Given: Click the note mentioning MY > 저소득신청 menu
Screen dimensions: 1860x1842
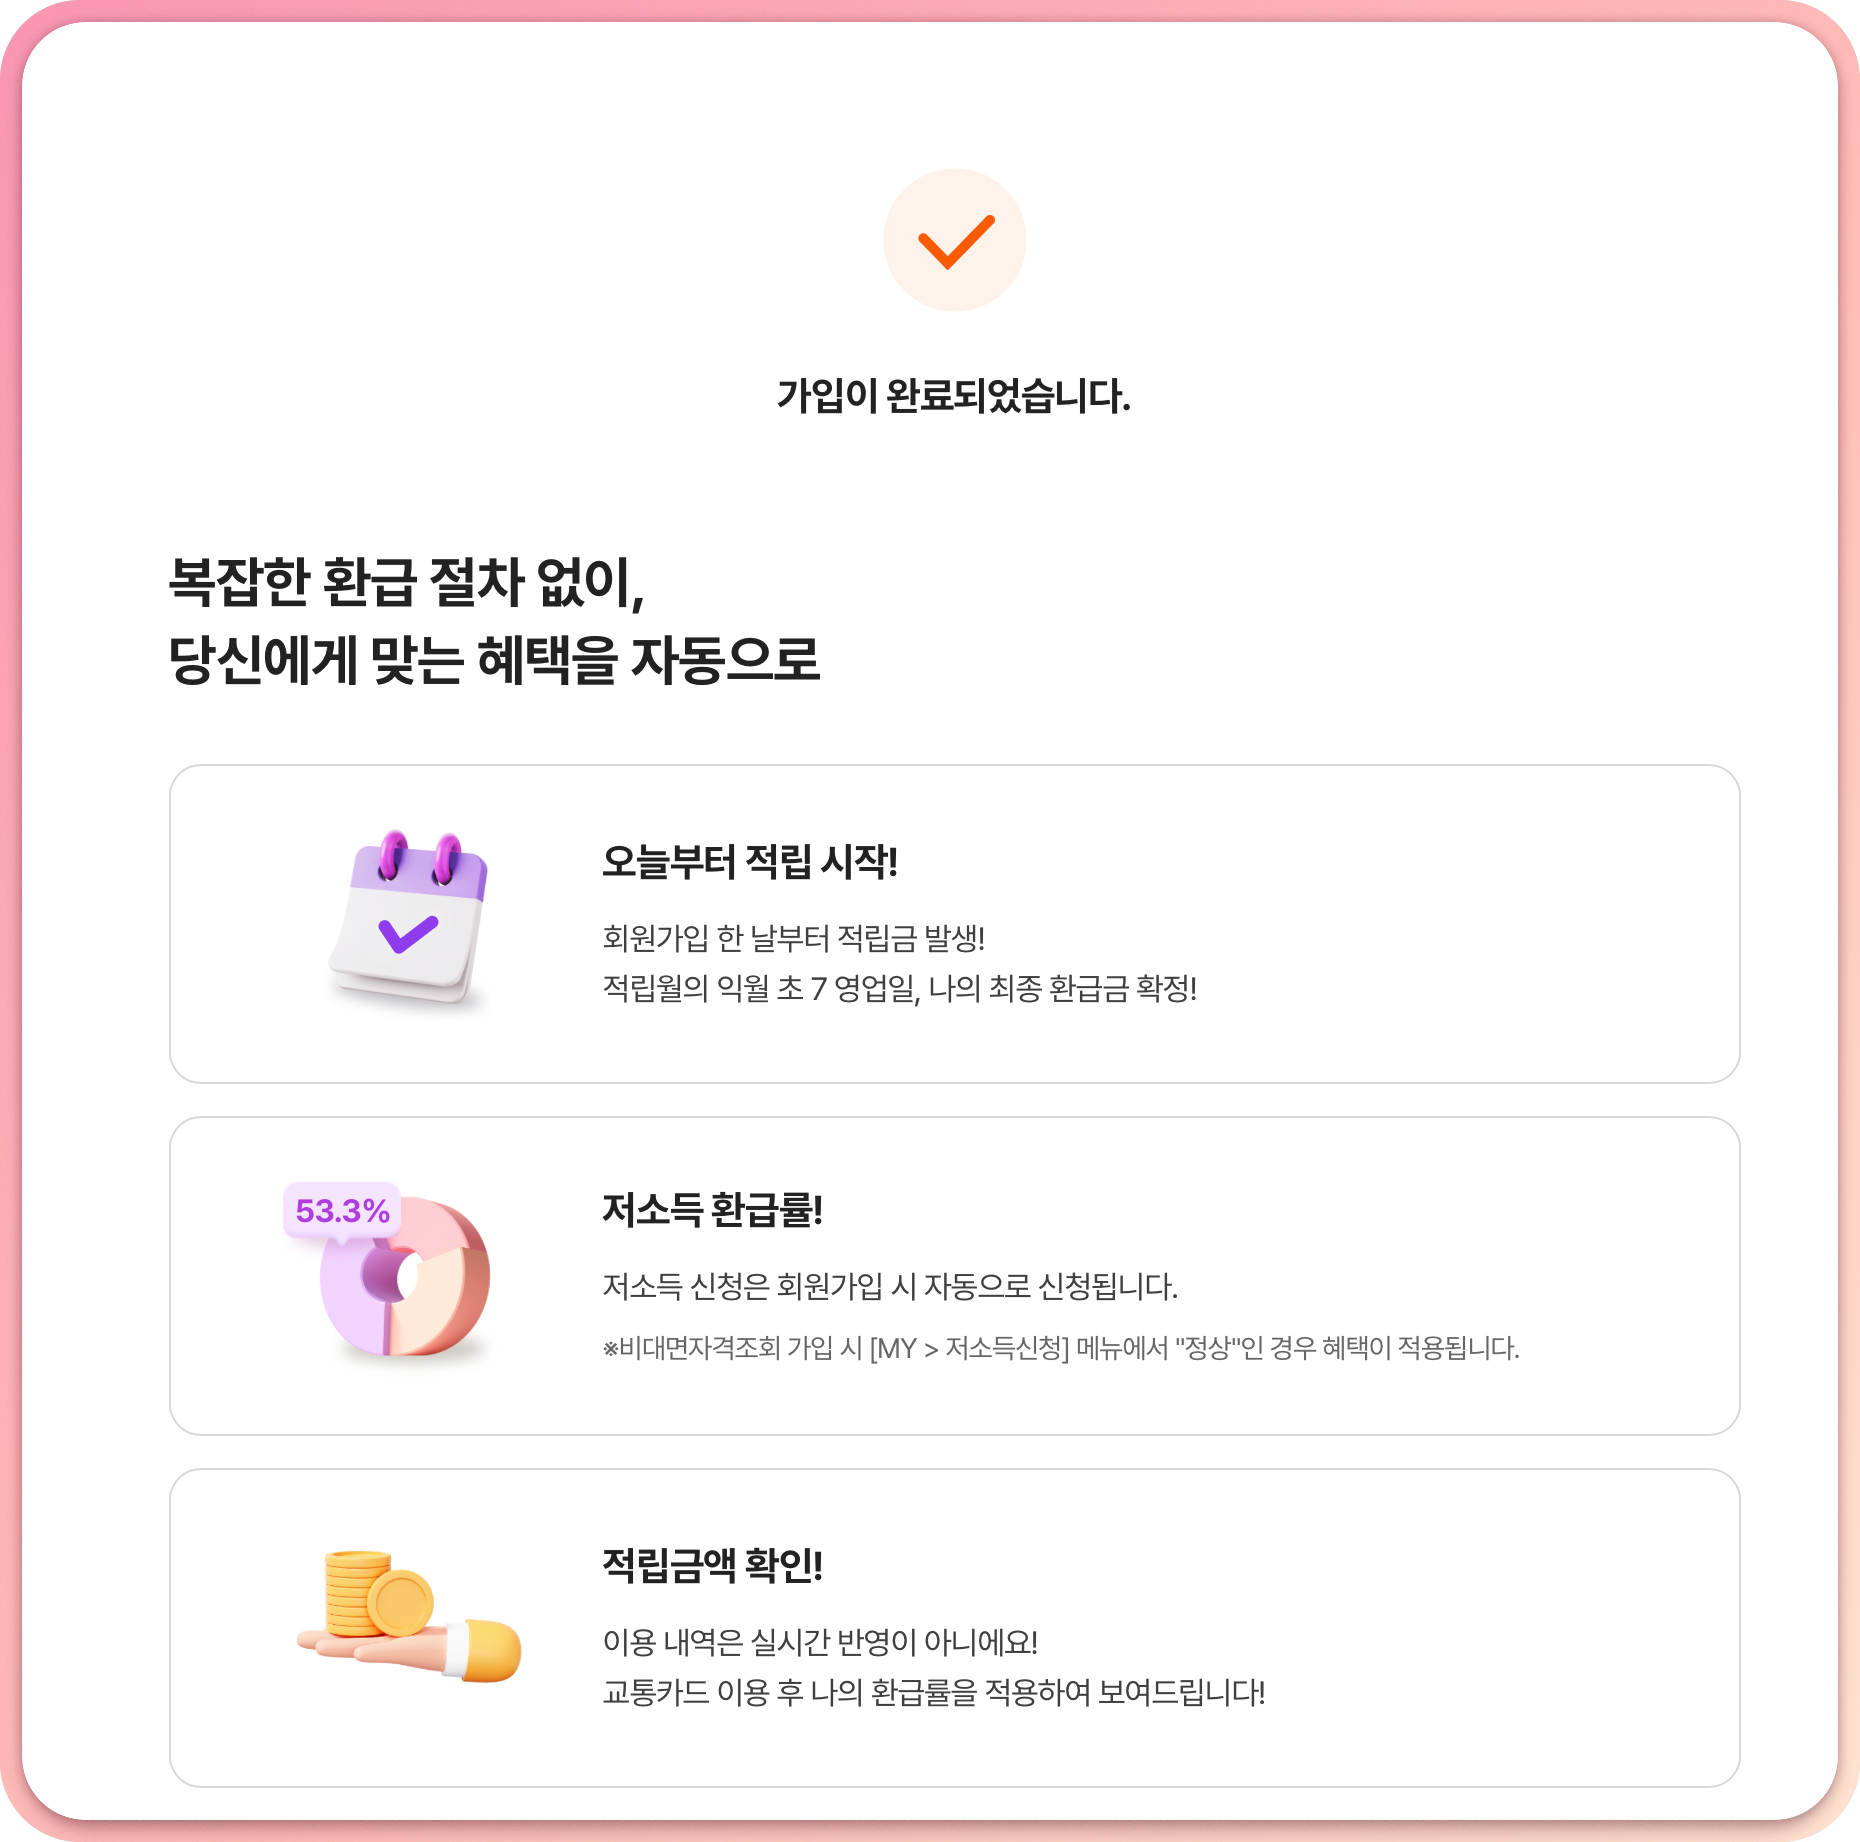Looking at the screenshot, I should (1061, 1348).
